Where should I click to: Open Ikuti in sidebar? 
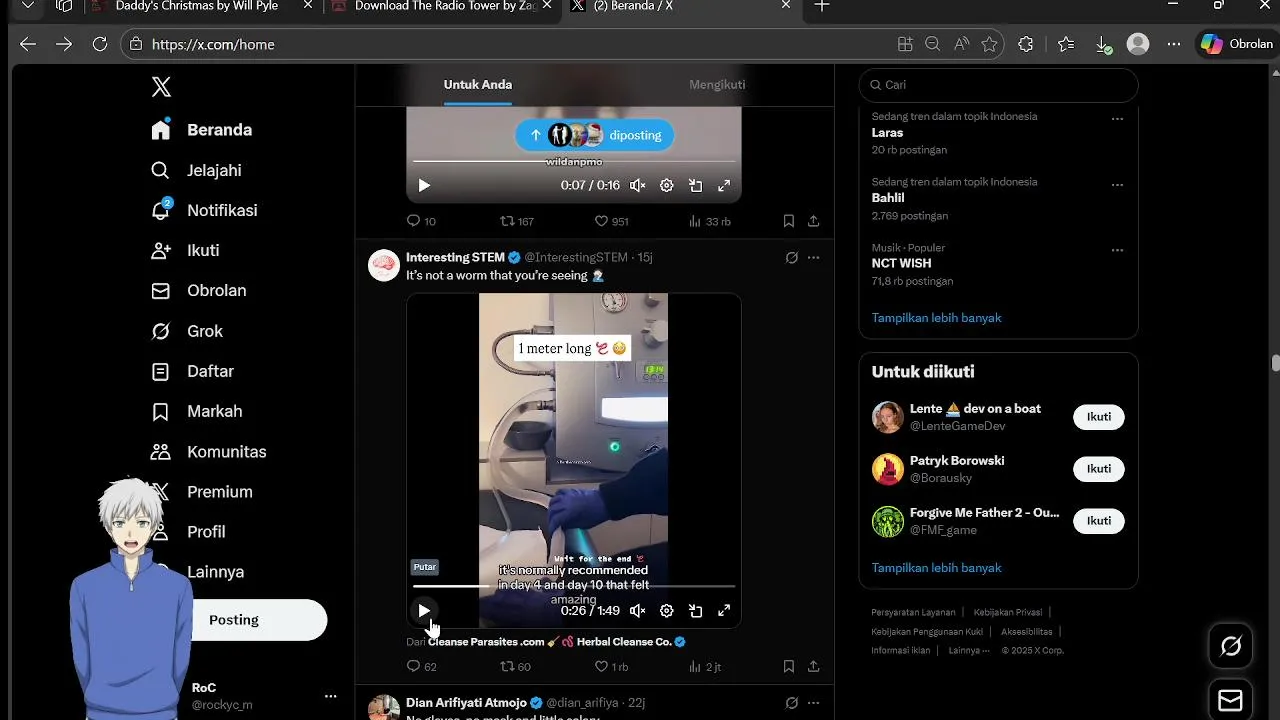pyautogui.click(x=185, y=250)
